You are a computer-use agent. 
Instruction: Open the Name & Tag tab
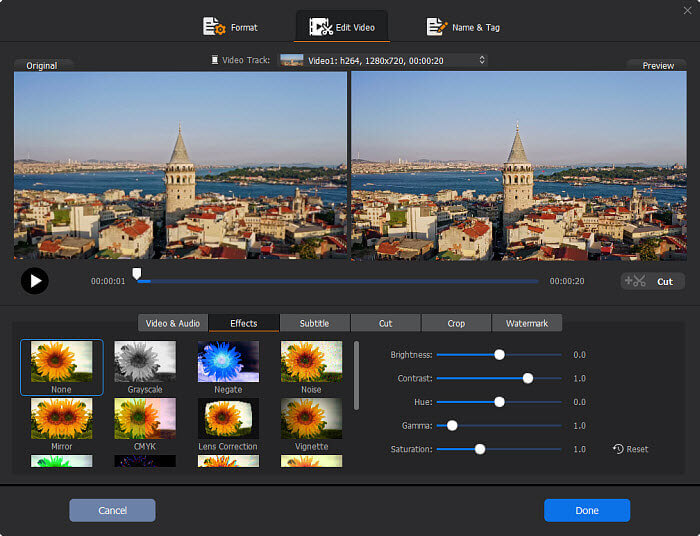click(x=463, y=27)
